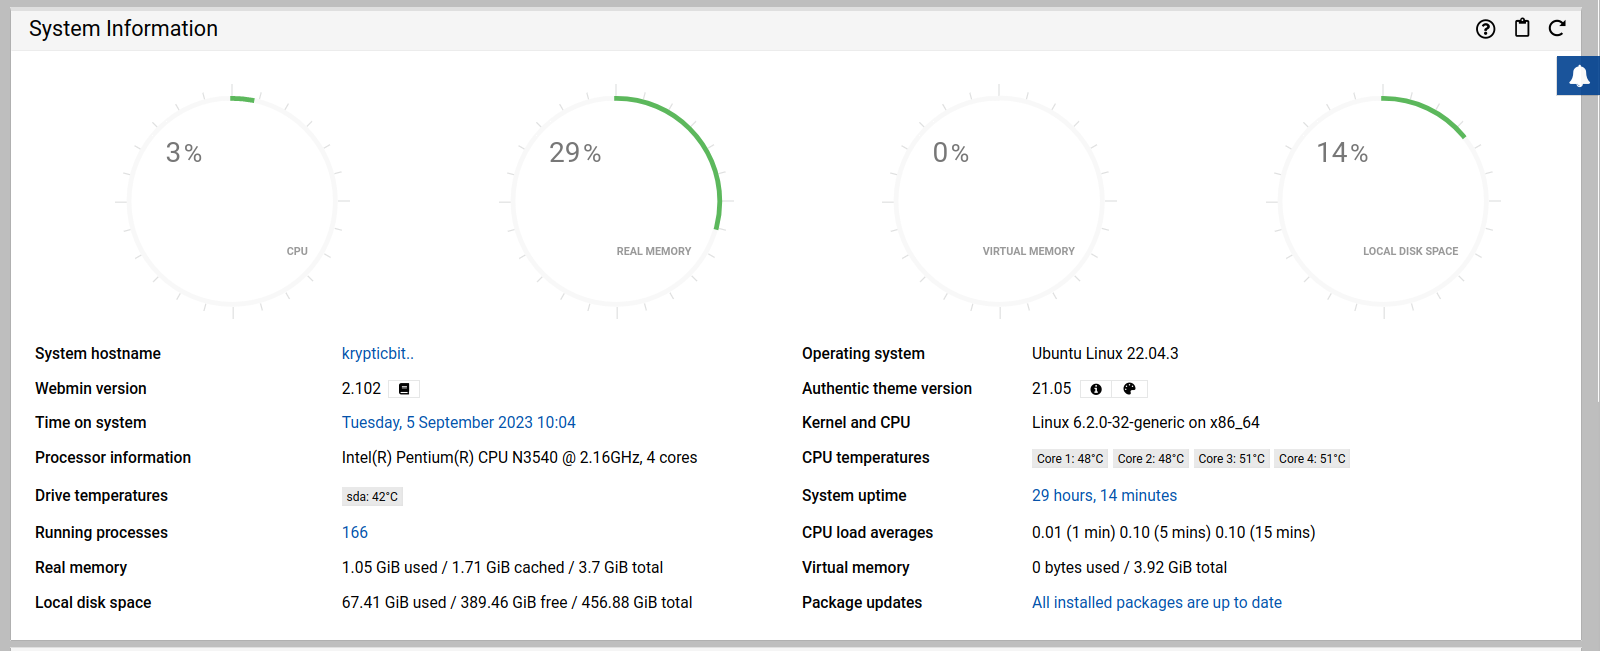Click the Webmin version changelog icon
Viewport: 1600px width, 651px height.
[x=404, y=389]
